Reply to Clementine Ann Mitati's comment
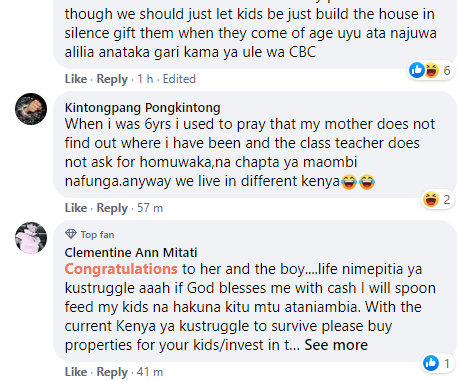Screen dimensions: 458x381 click(x=112, y=372)
